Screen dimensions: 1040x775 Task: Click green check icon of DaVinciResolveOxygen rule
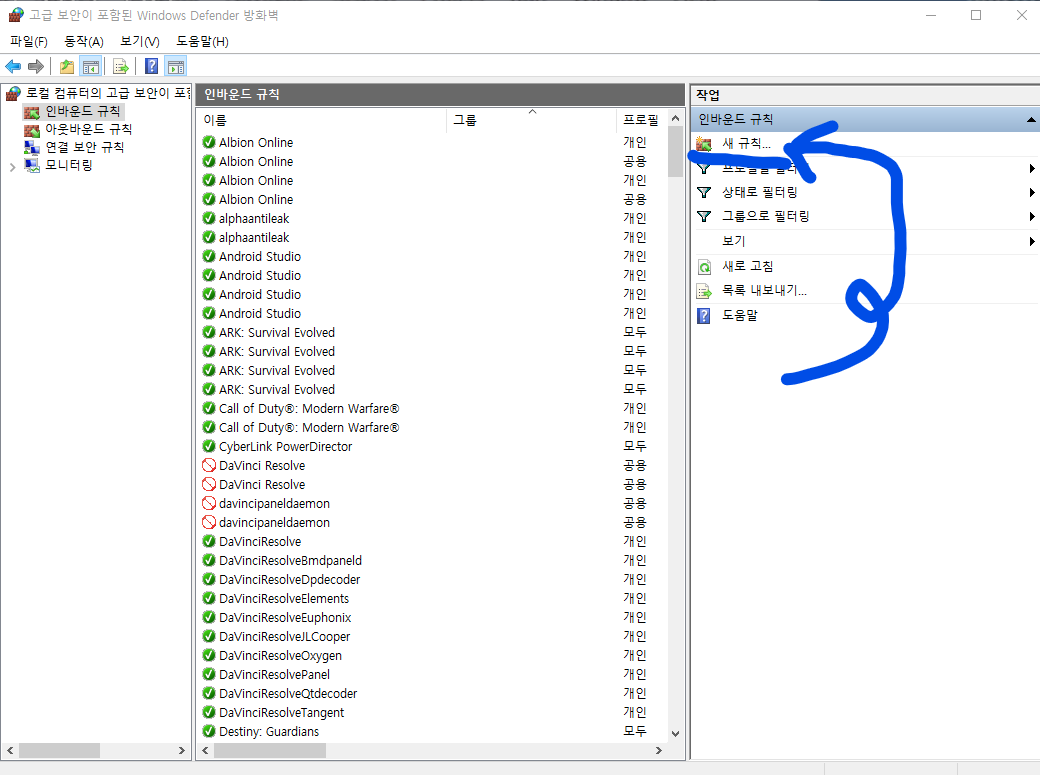pyautogui.click(x=209, y=655)
